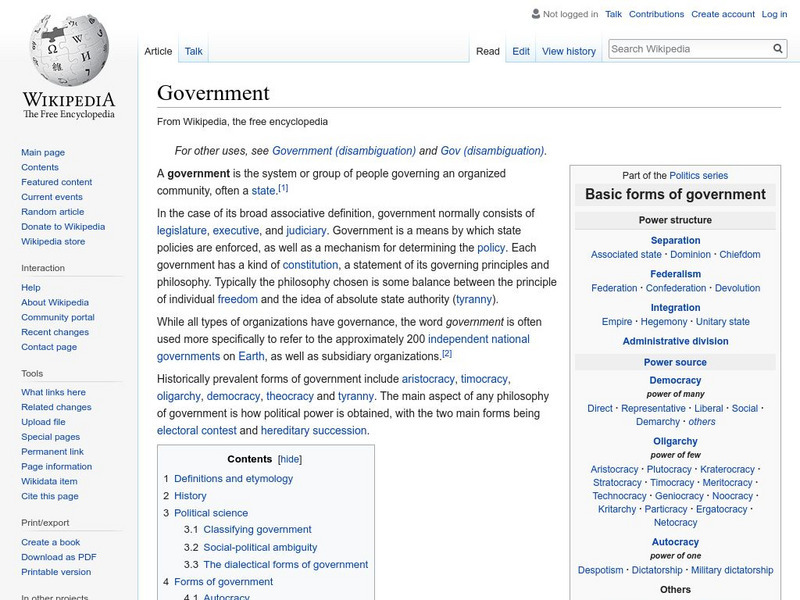The height and width of the screenshot is (600, 800).
Task: Jump to Definitions and etymology section
Action: (234, 478)
